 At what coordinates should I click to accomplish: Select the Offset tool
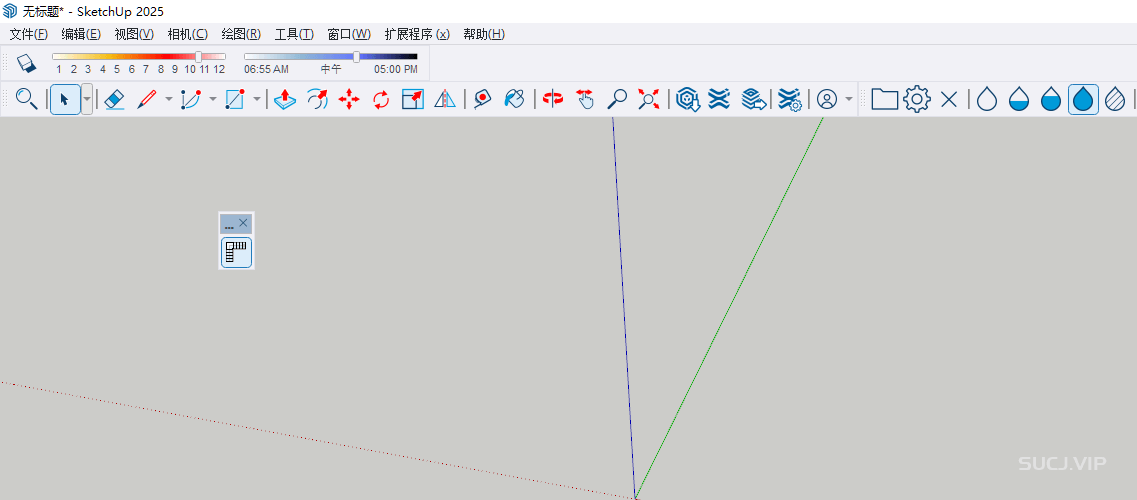(317, 99)
